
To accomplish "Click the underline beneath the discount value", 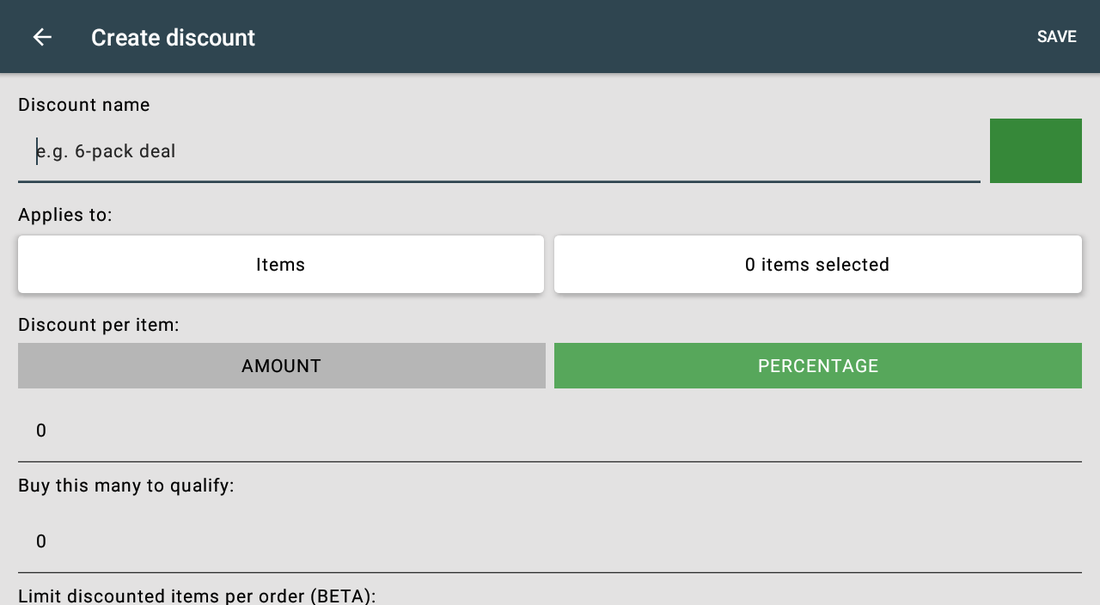I will point(550,462).
